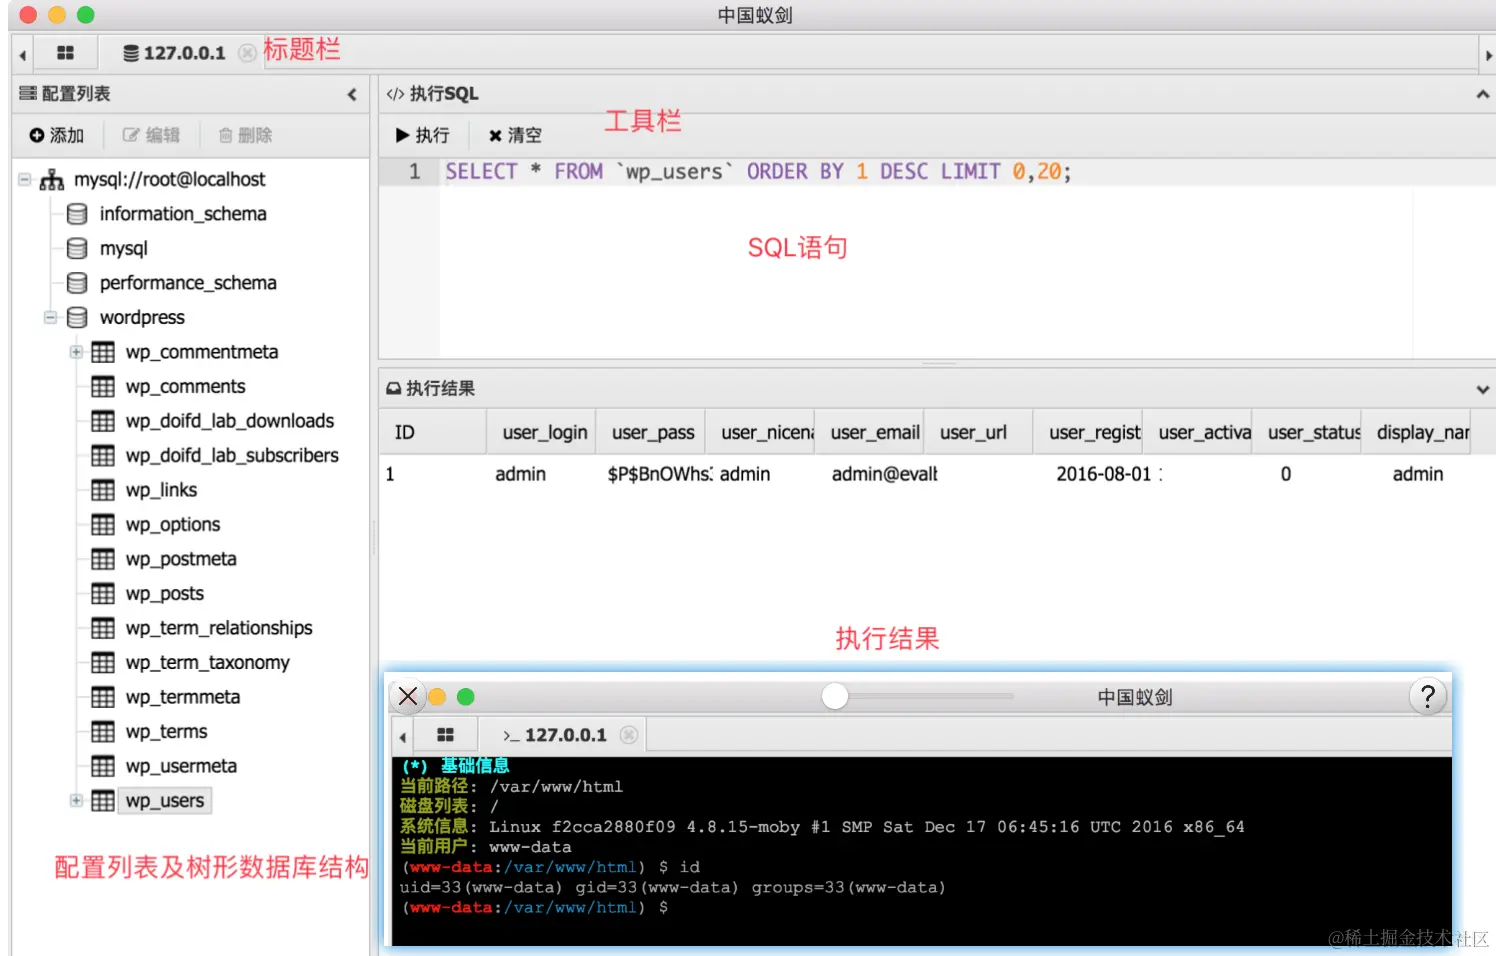Click the ID column header

[x=433, y=432]
